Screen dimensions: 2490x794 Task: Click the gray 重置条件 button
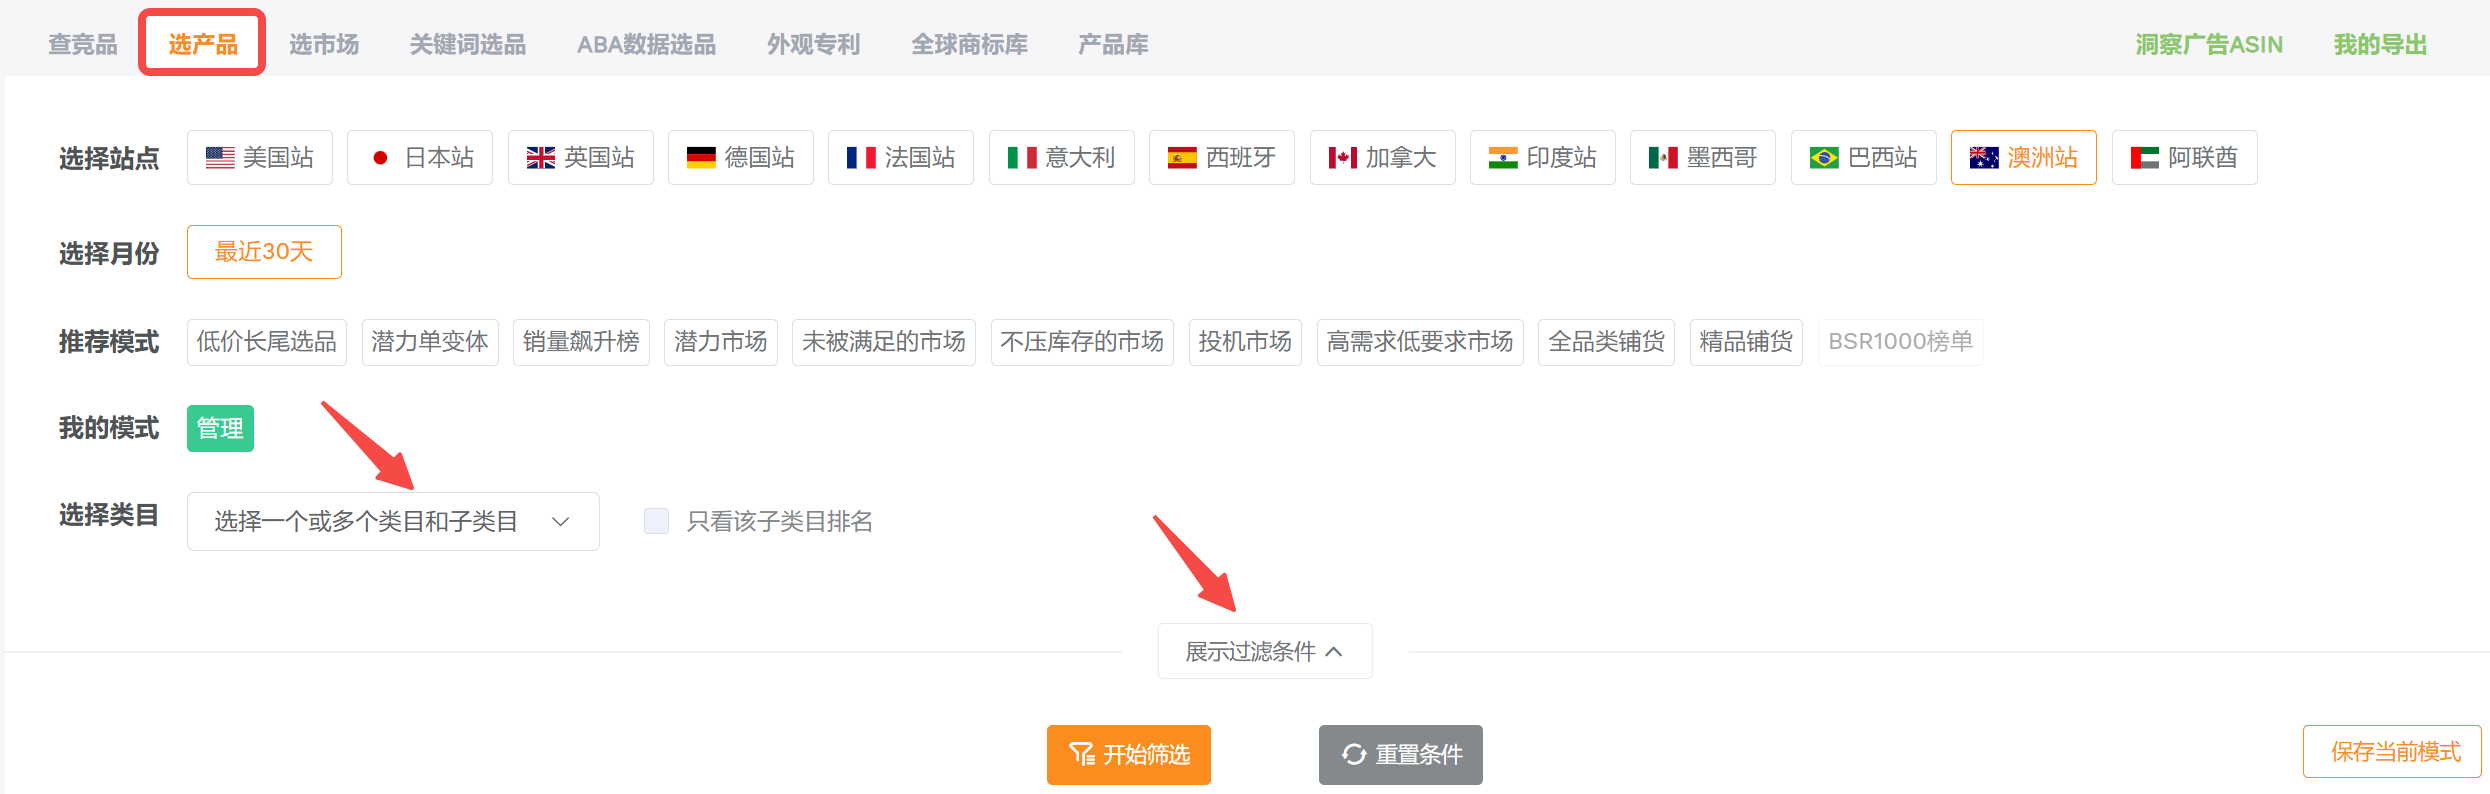coord(1401,754)
